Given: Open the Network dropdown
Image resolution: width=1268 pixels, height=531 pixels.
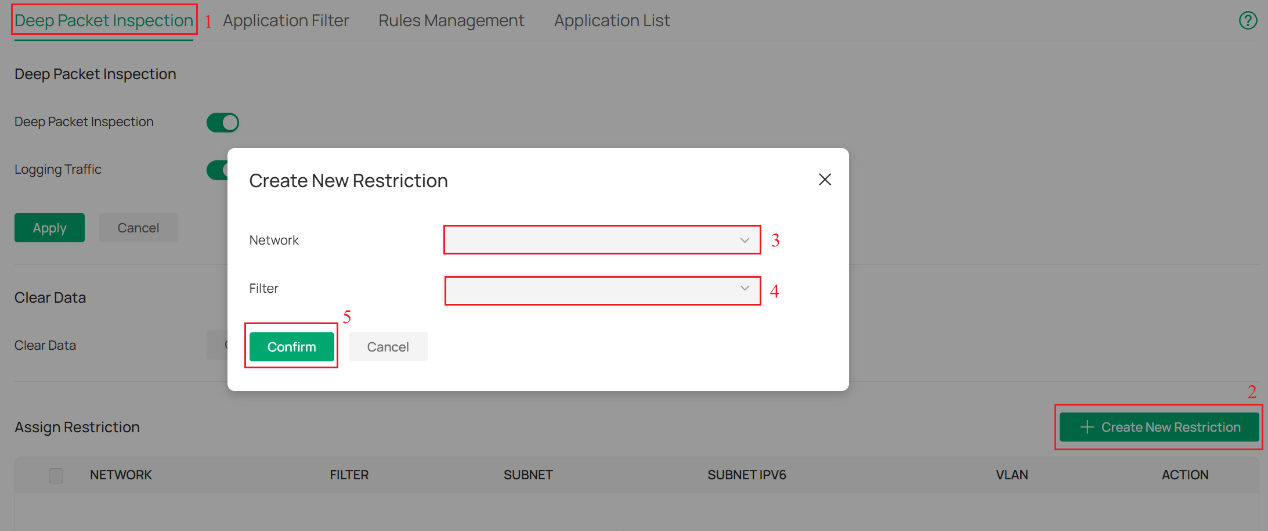Looking at the screenshot, I should tap(603, 240).
